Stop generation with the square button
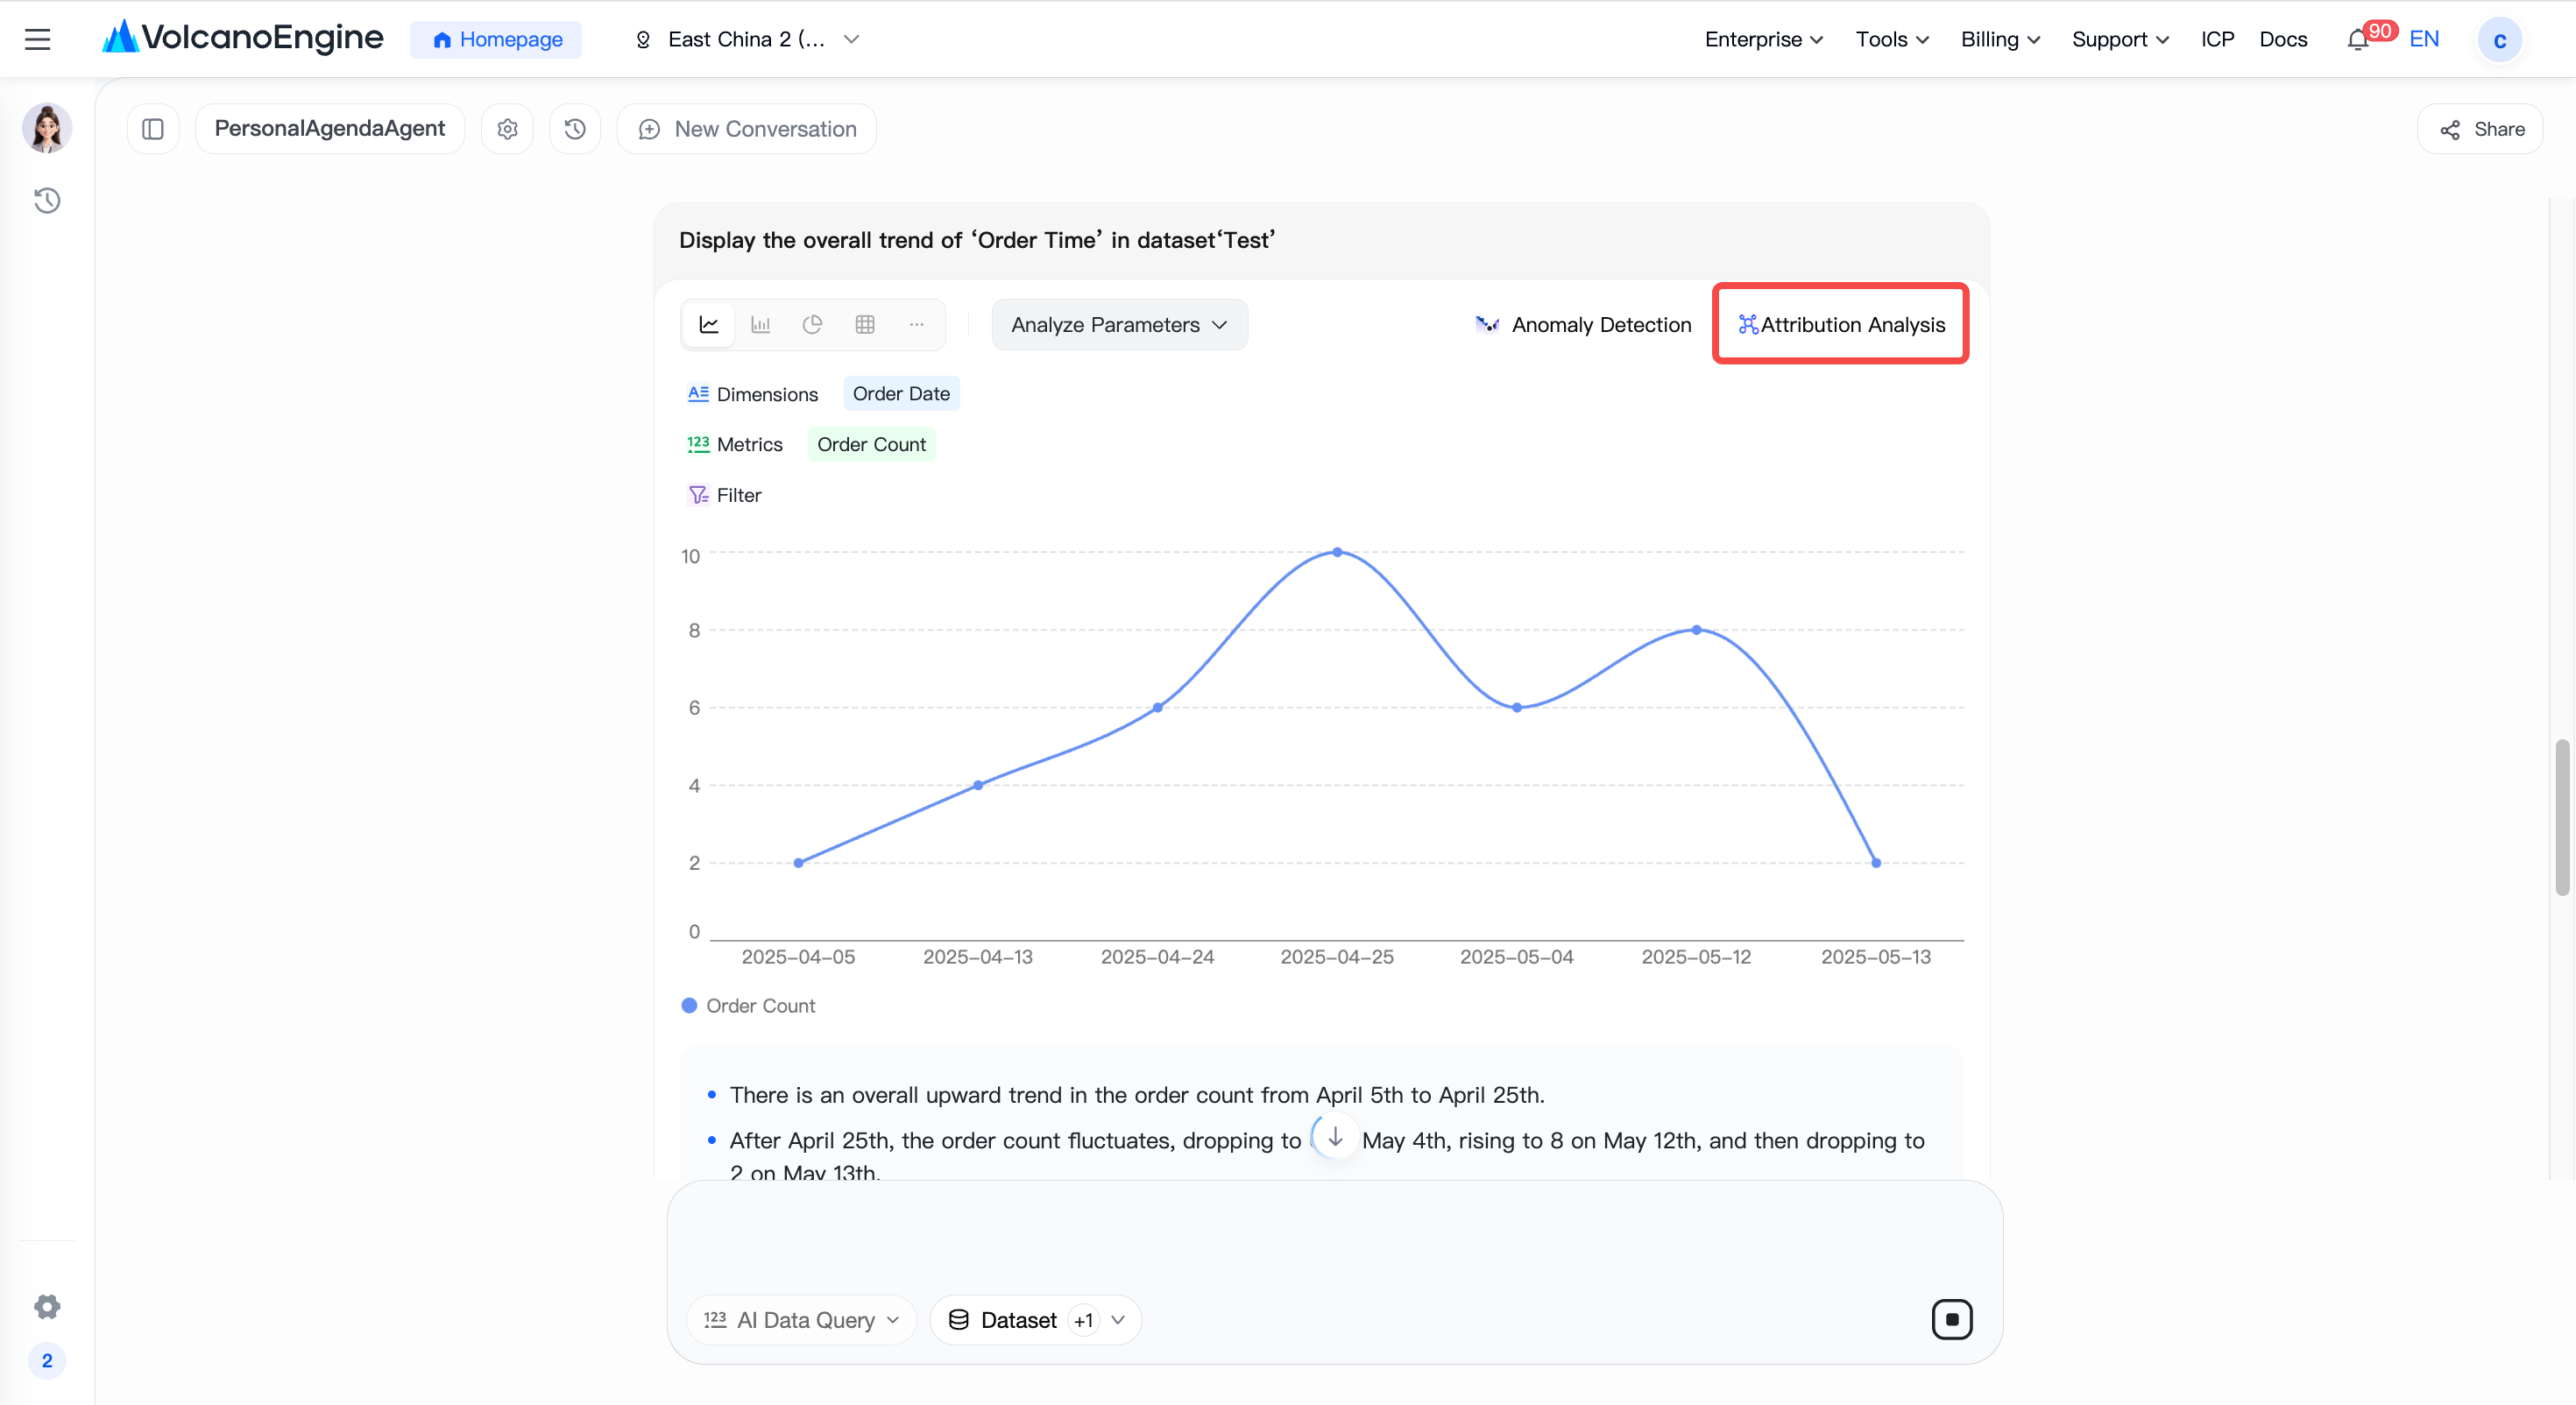 point(1952,1319)
